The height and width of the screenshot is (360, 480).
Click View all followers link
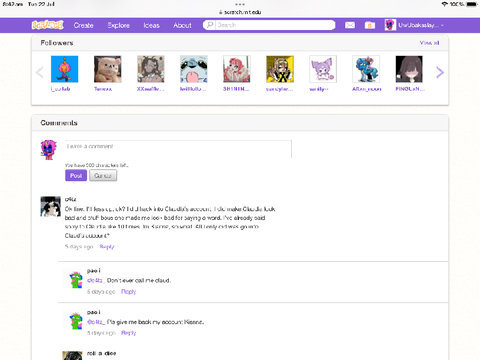[x=429, y=43]
